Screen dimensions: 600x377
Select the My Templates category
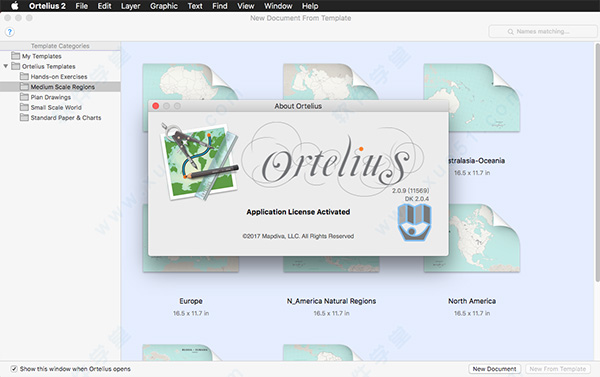(x=60, y=56)
